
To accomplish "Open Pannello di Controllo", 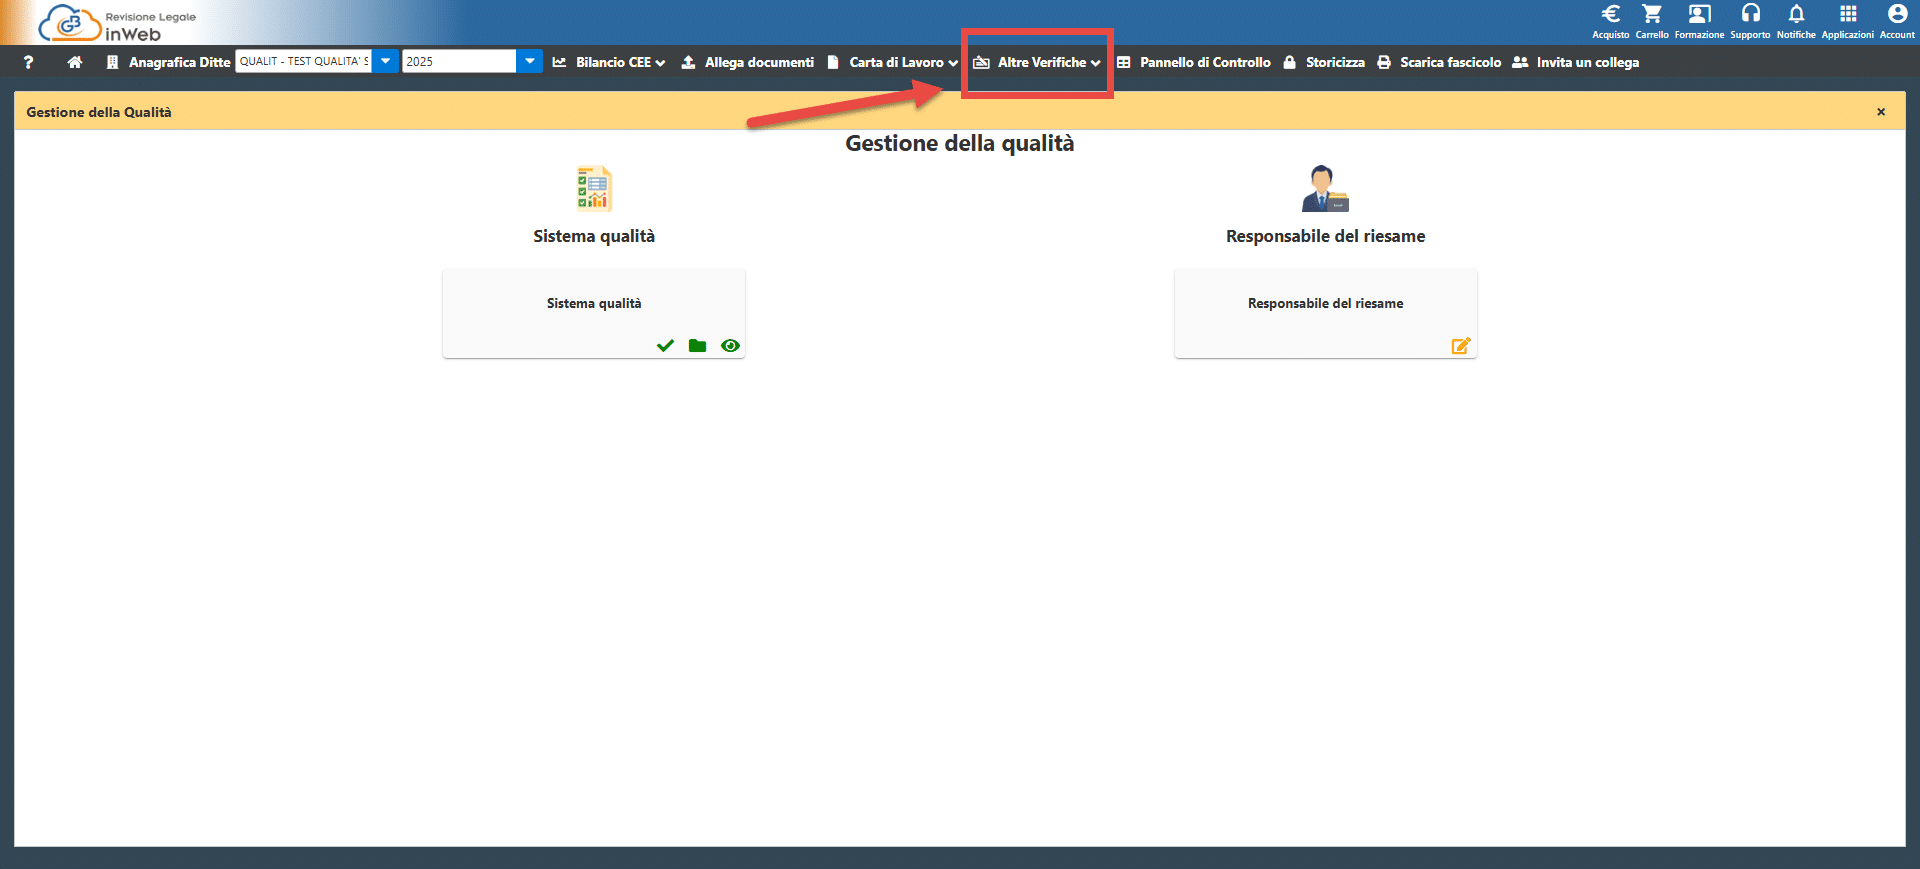I will (x=1194, y=62).
